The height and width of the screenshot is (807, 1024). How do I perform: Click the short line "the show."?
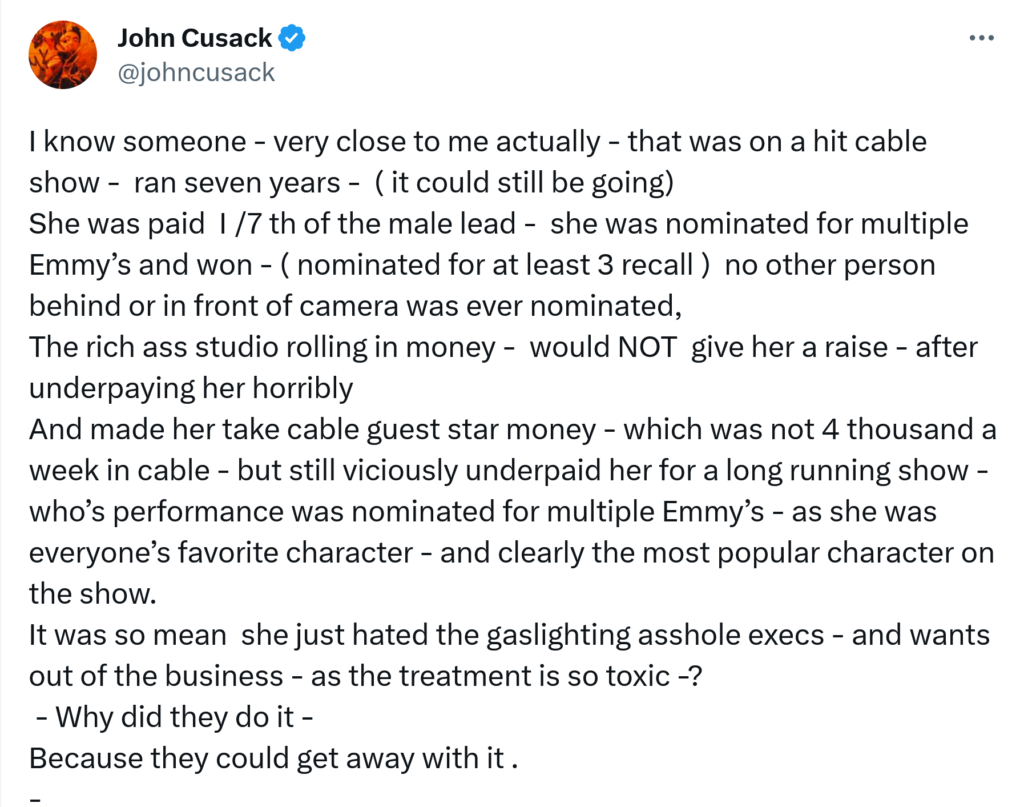pyautogui.click(x=93, y=593)
